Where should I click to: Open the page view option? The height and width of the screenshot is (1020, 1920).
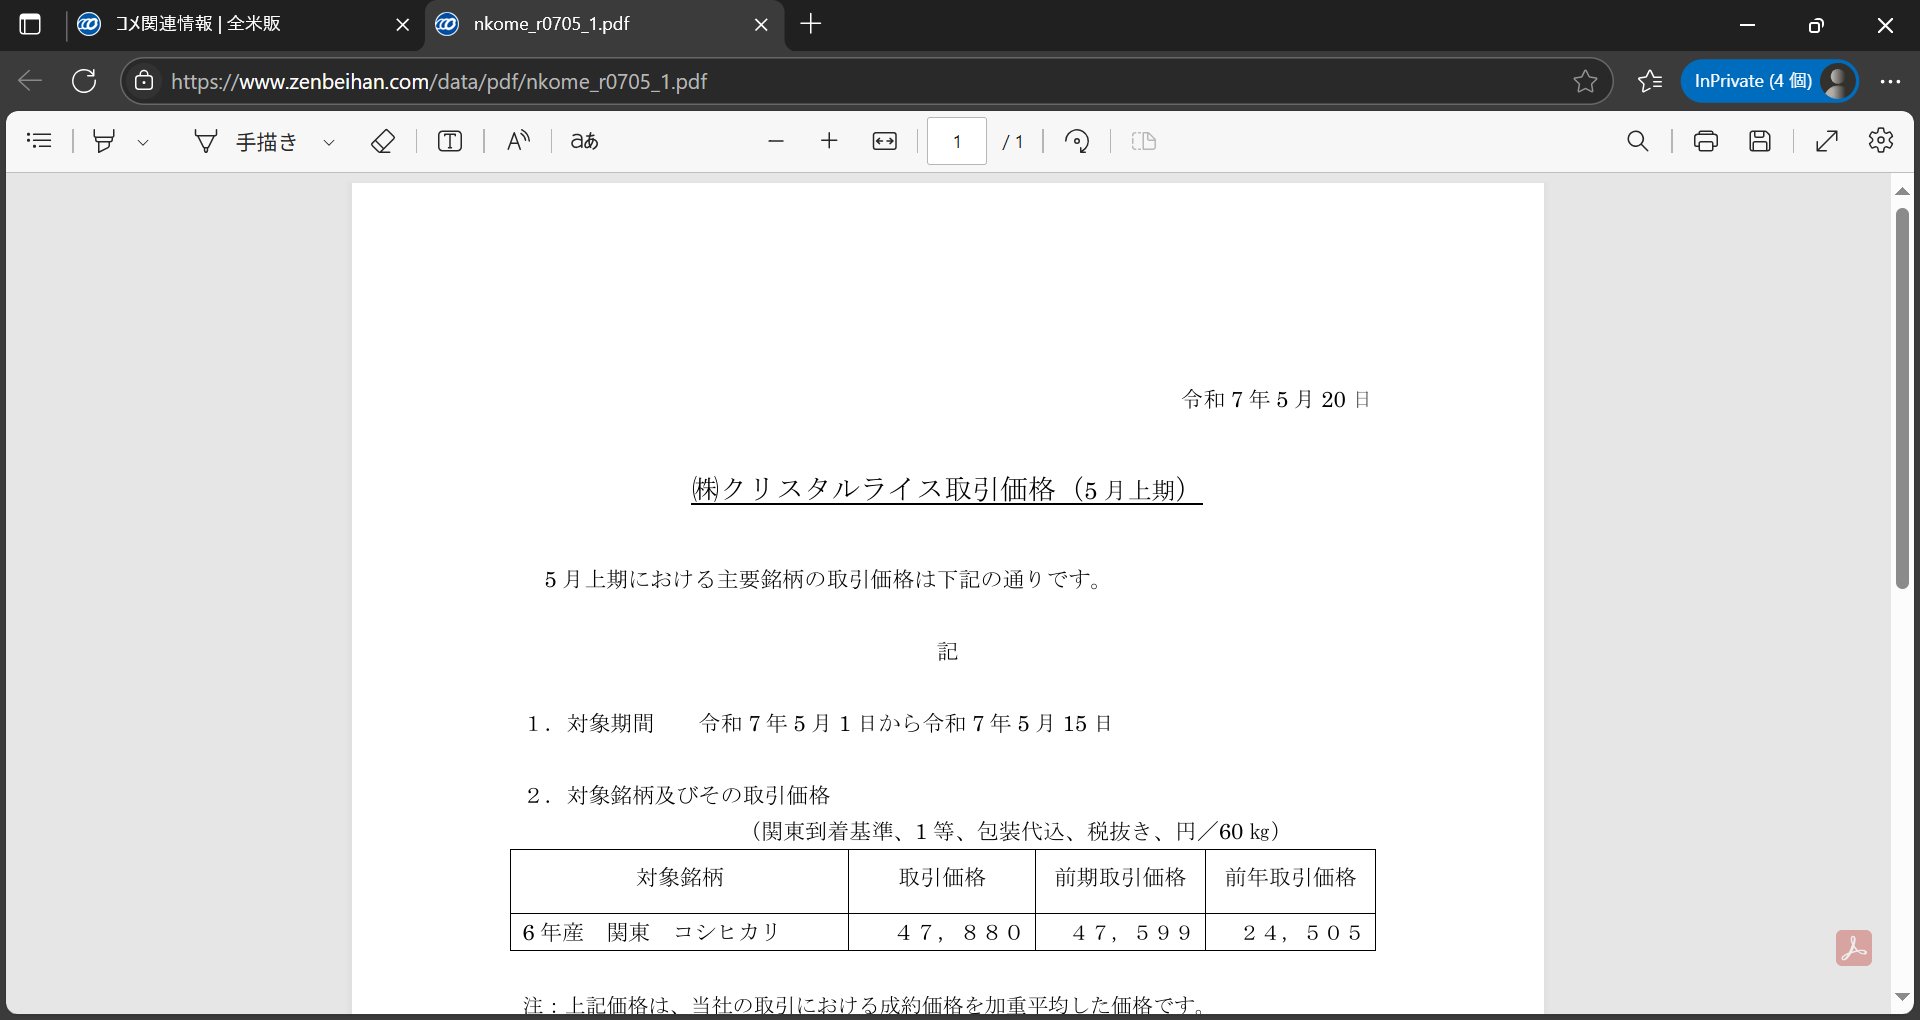click(1144, 141)
